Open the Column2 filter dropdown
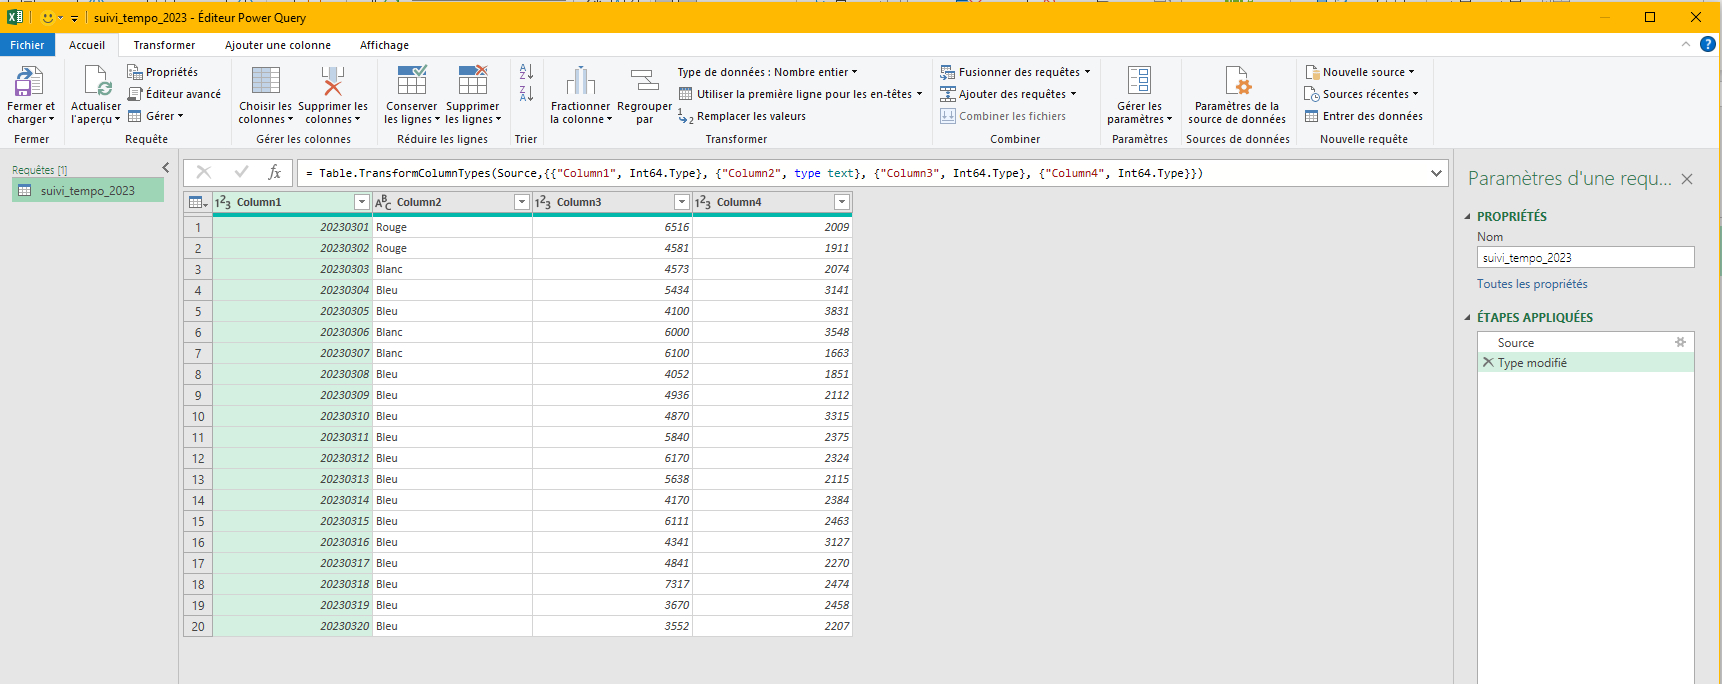This screenshot has width=1722, height=684. pyautogui.click(x=521, y=202)
